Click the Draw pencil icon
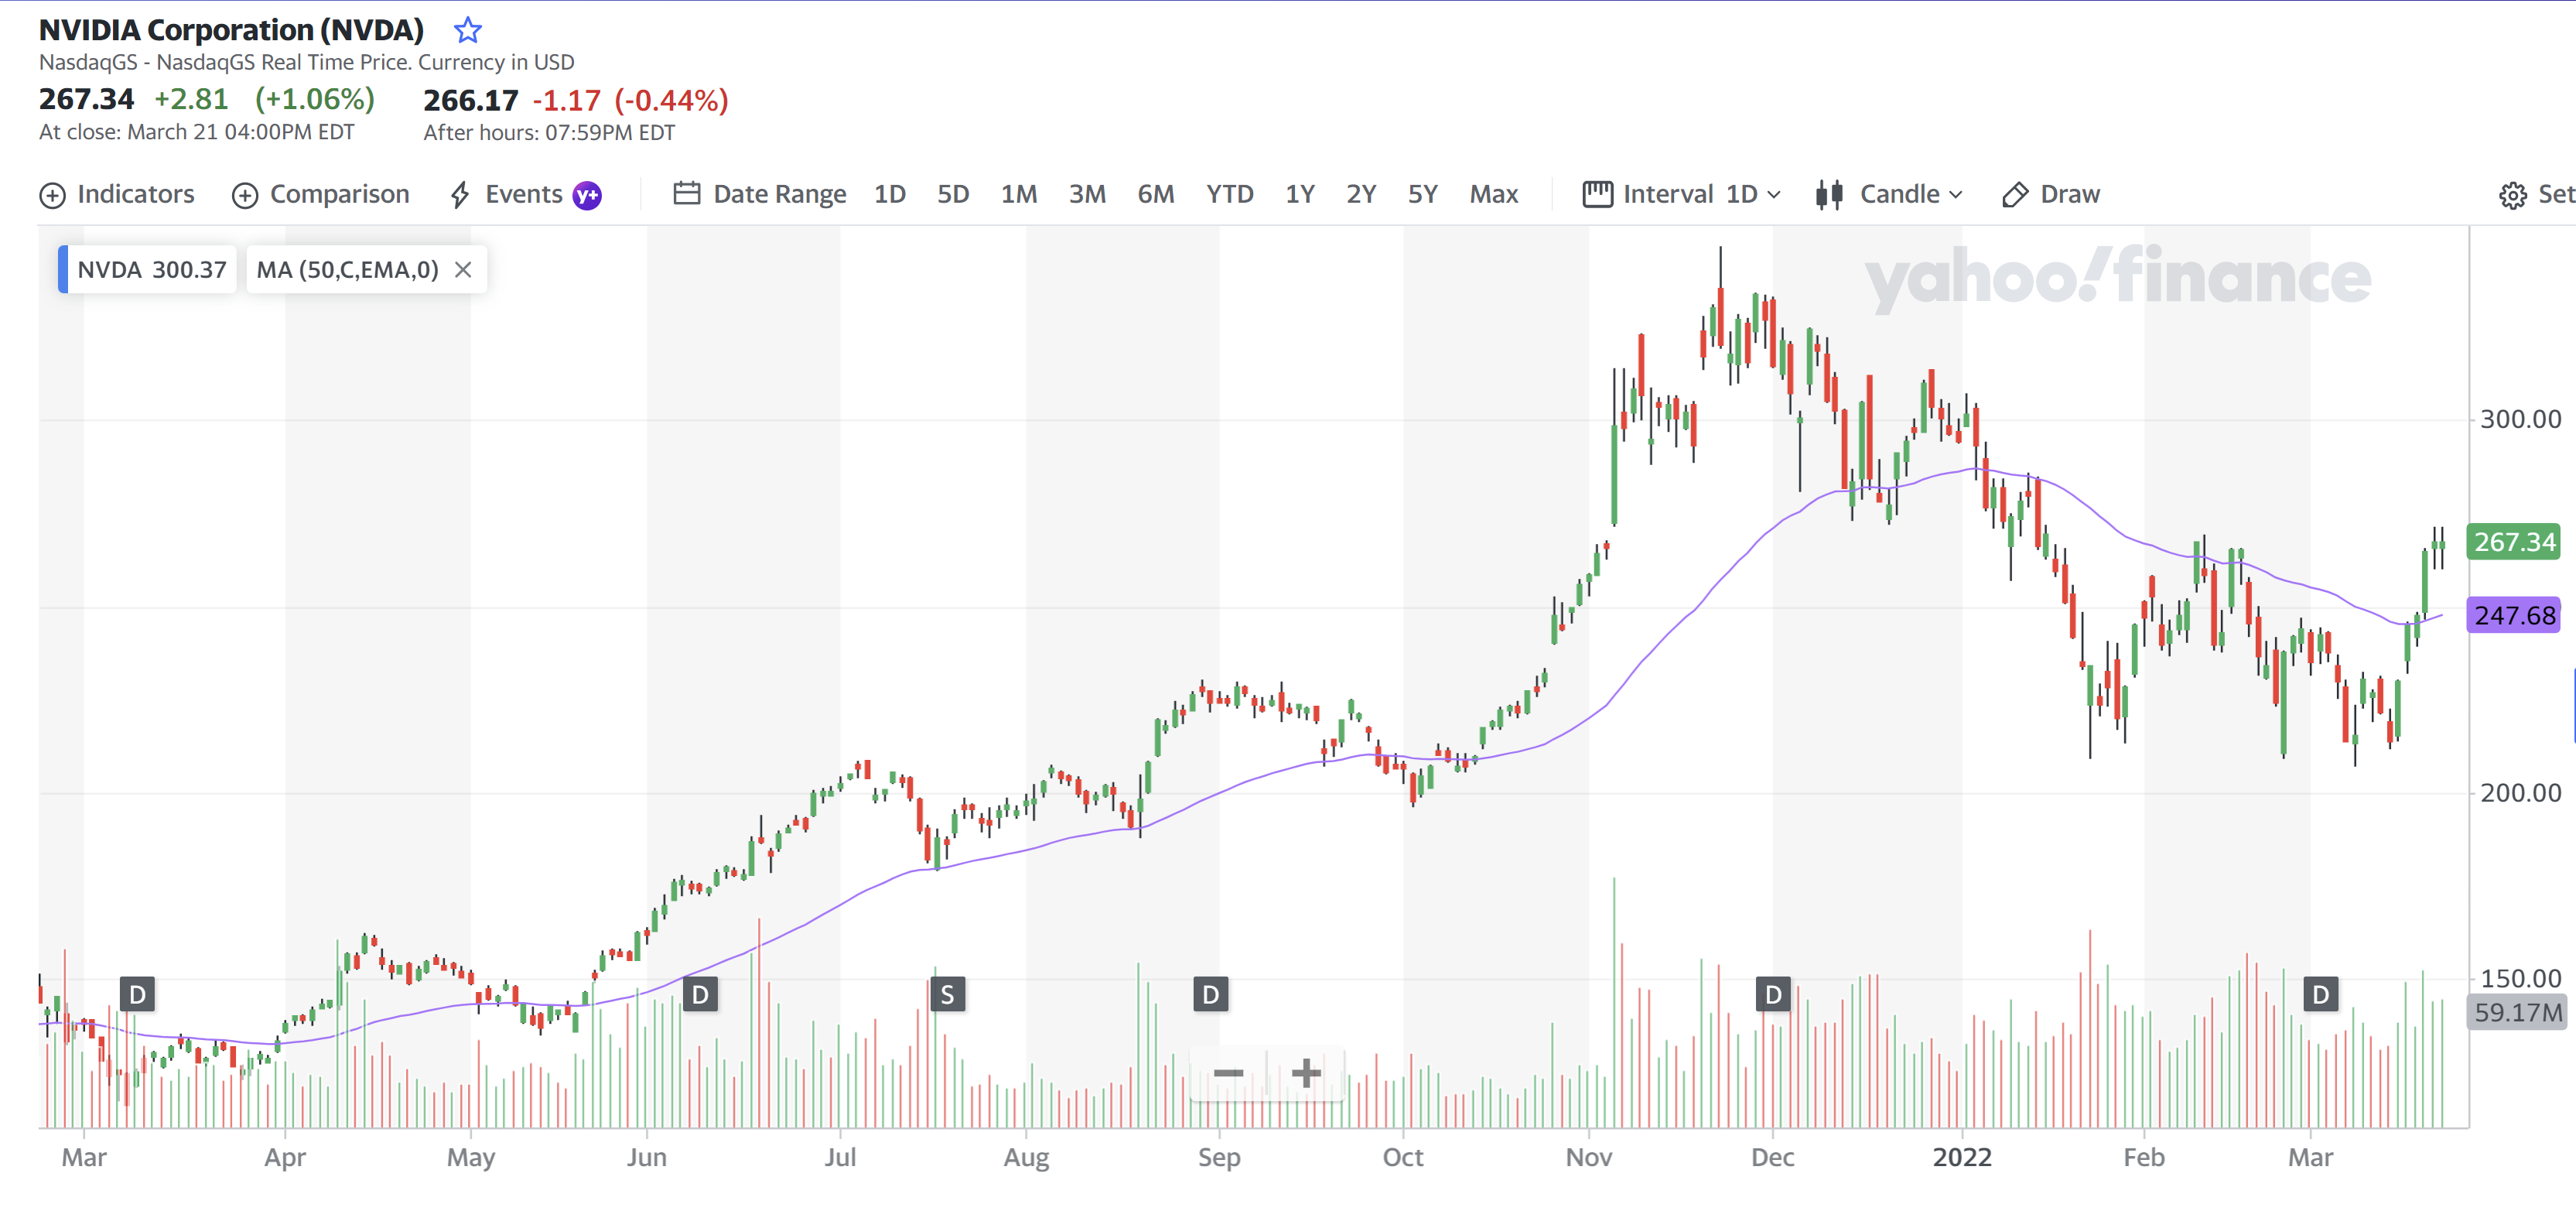This screenshot has width=2576, height=1211. pyautogui.click(x=2014, y=195)
